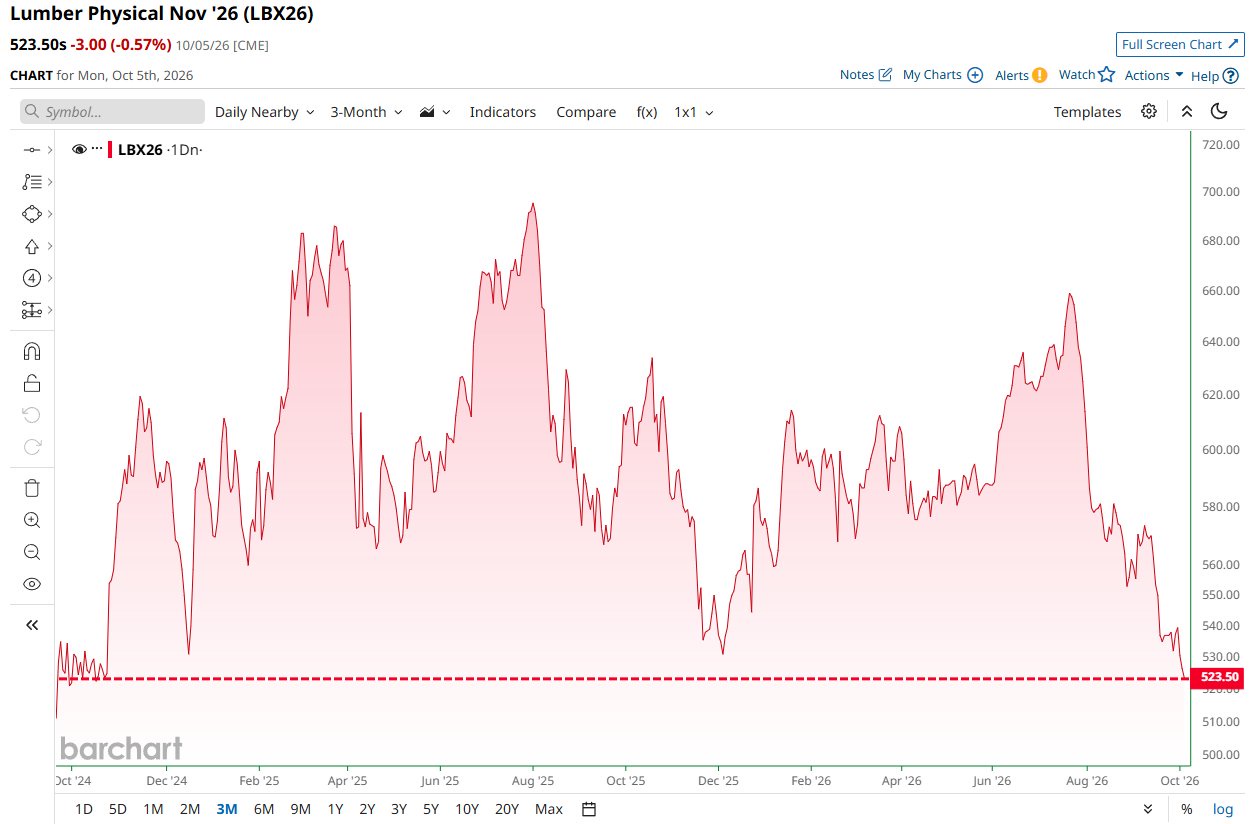This screenshot has height=824, width=1251.
Task: Collapse the left tool sidebar
Action: tap(31, 625)
